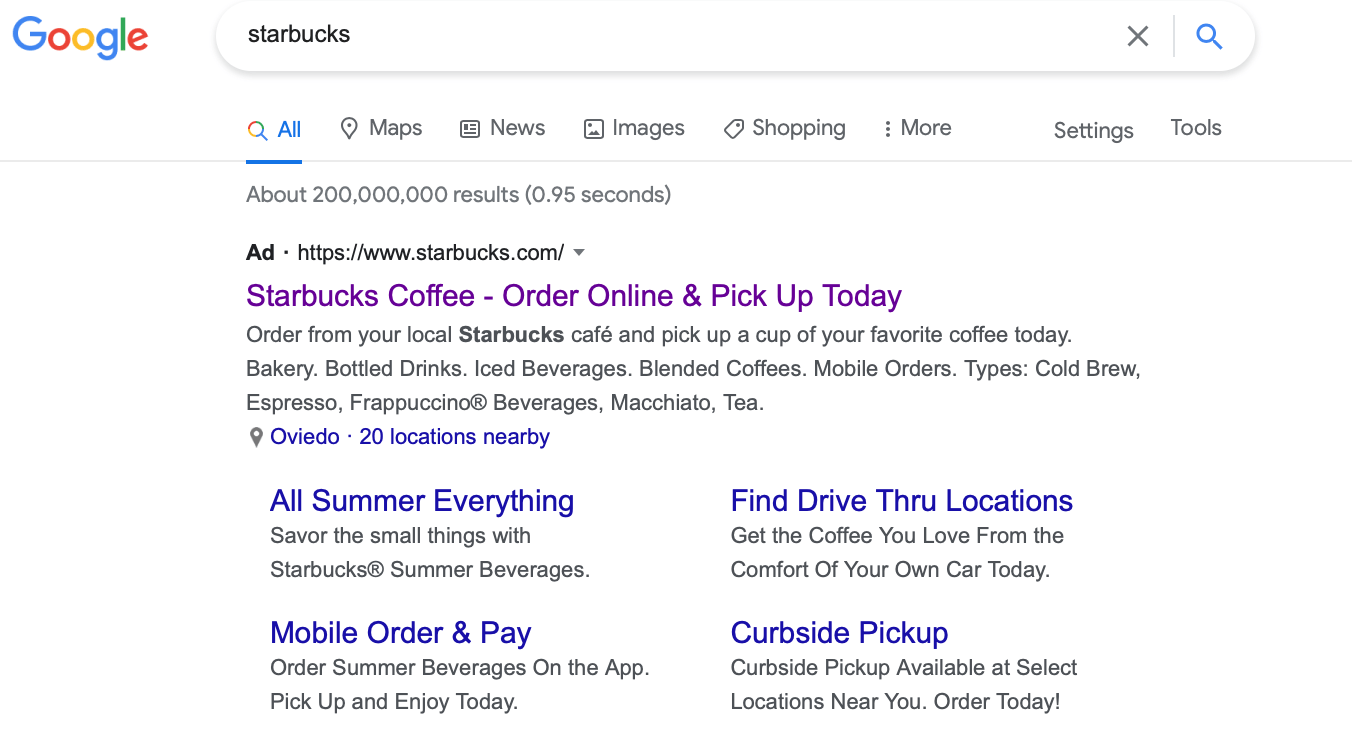Open the Shopping tab

coord(785,128)
